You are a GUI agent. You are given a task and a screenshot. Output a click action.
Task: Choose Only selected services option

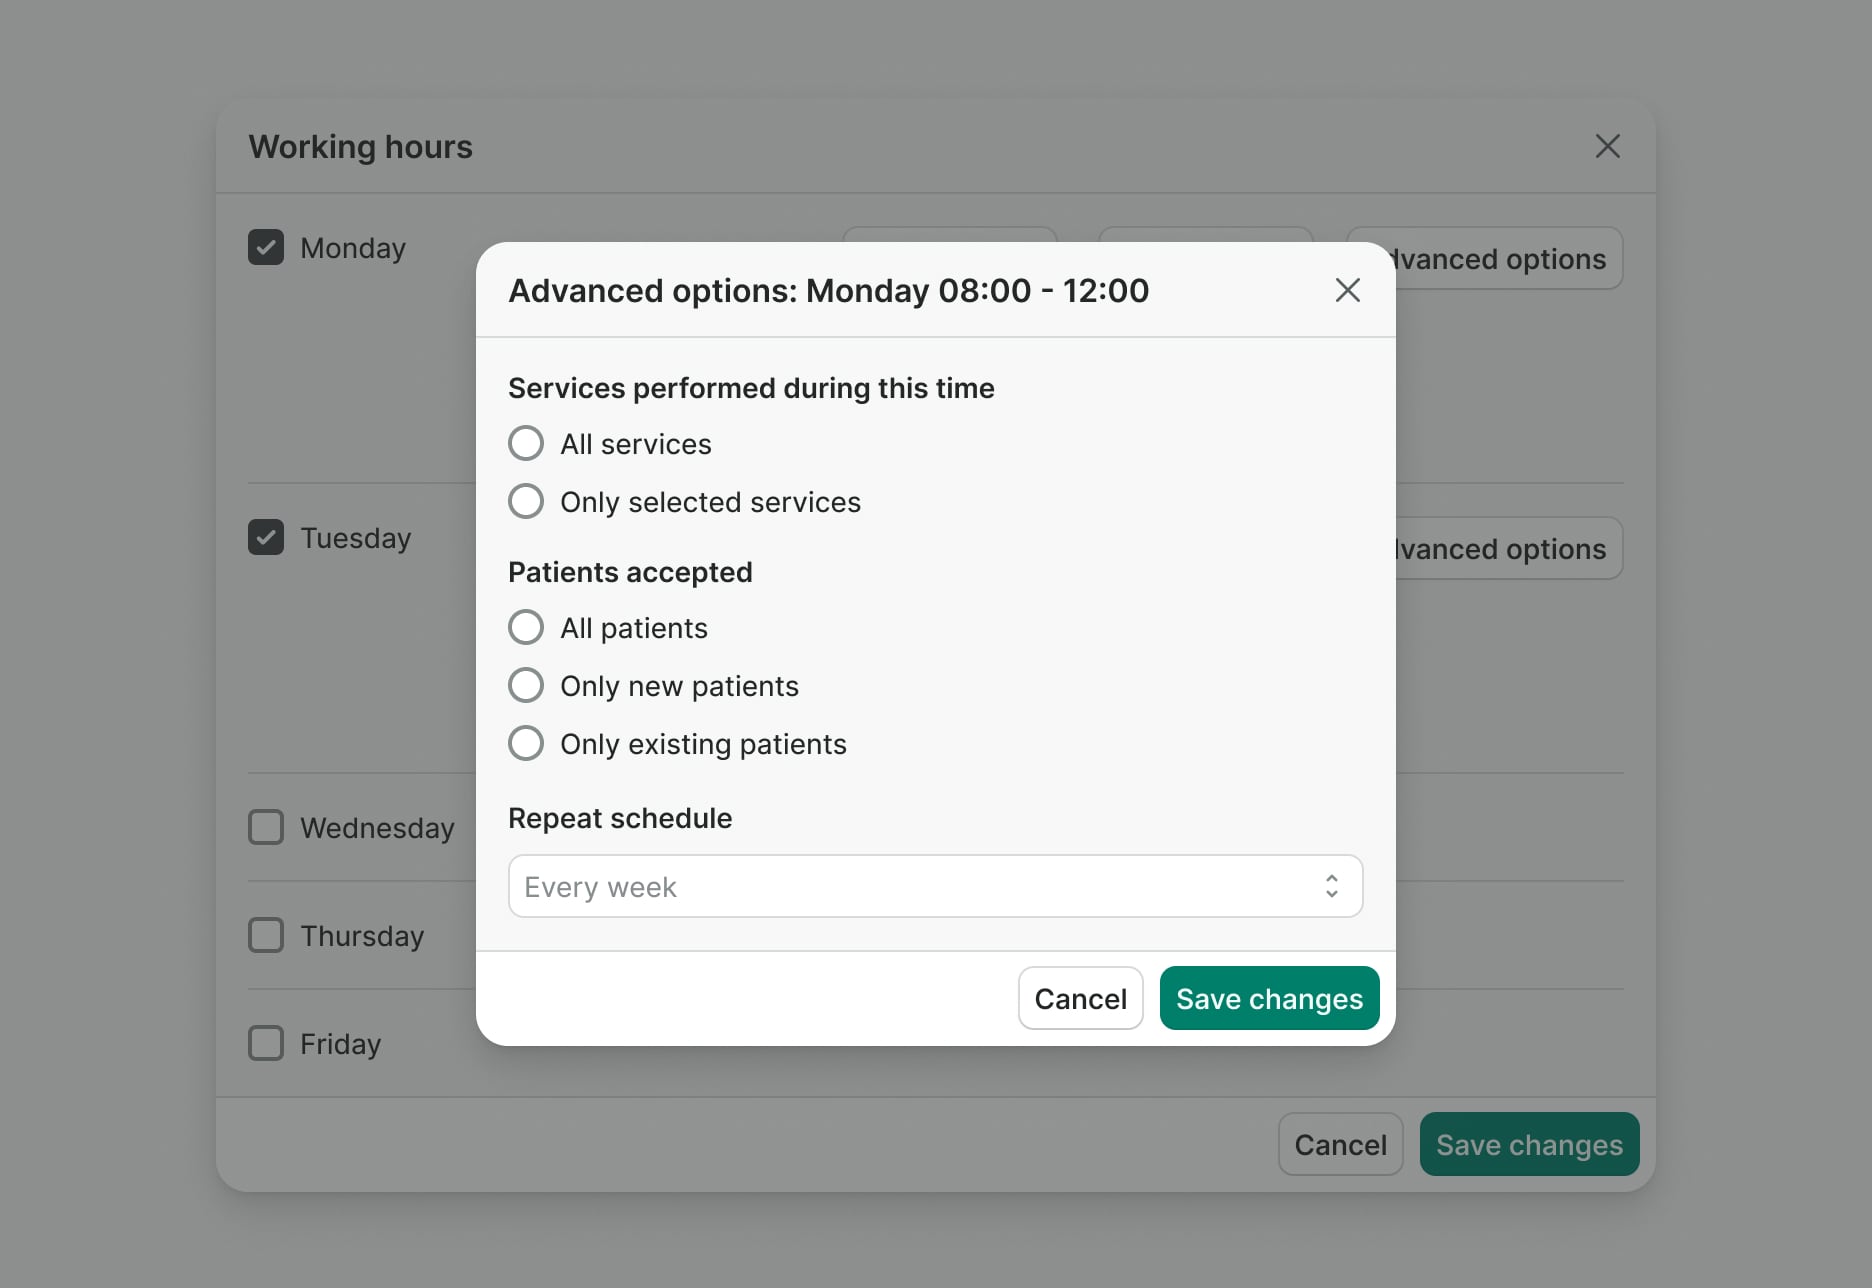[526, 501]
